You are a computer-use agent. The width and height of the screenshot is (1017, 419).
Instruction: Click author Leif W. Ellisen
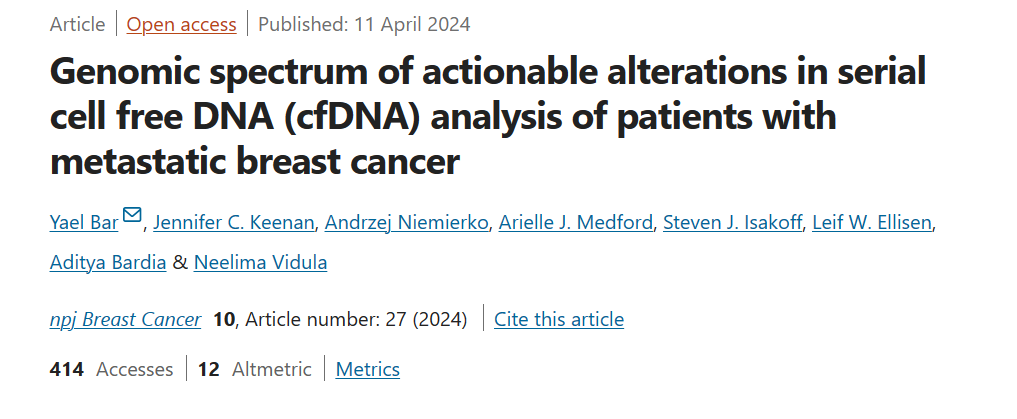point(872,223)
